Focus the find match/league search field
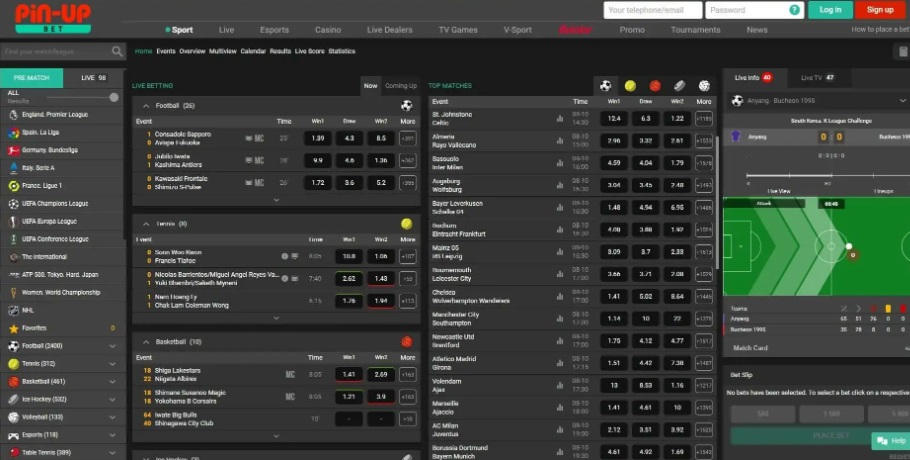The height and width of the screenshot is (460, 910). 56,52
